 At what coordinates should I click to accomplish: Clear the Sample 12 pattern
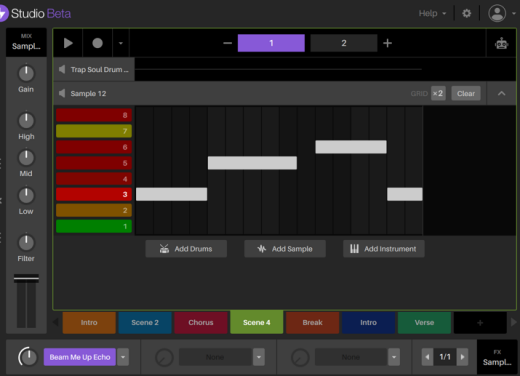[x=466, y=93]
